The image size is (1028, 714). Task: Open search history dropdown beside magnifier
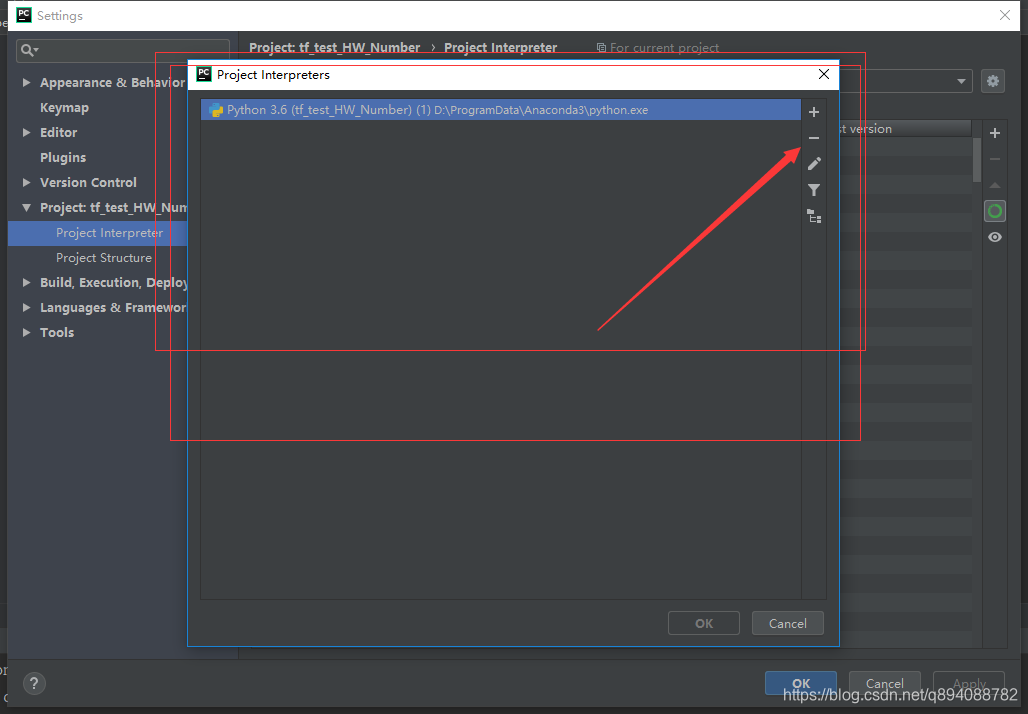coord(36,50)
